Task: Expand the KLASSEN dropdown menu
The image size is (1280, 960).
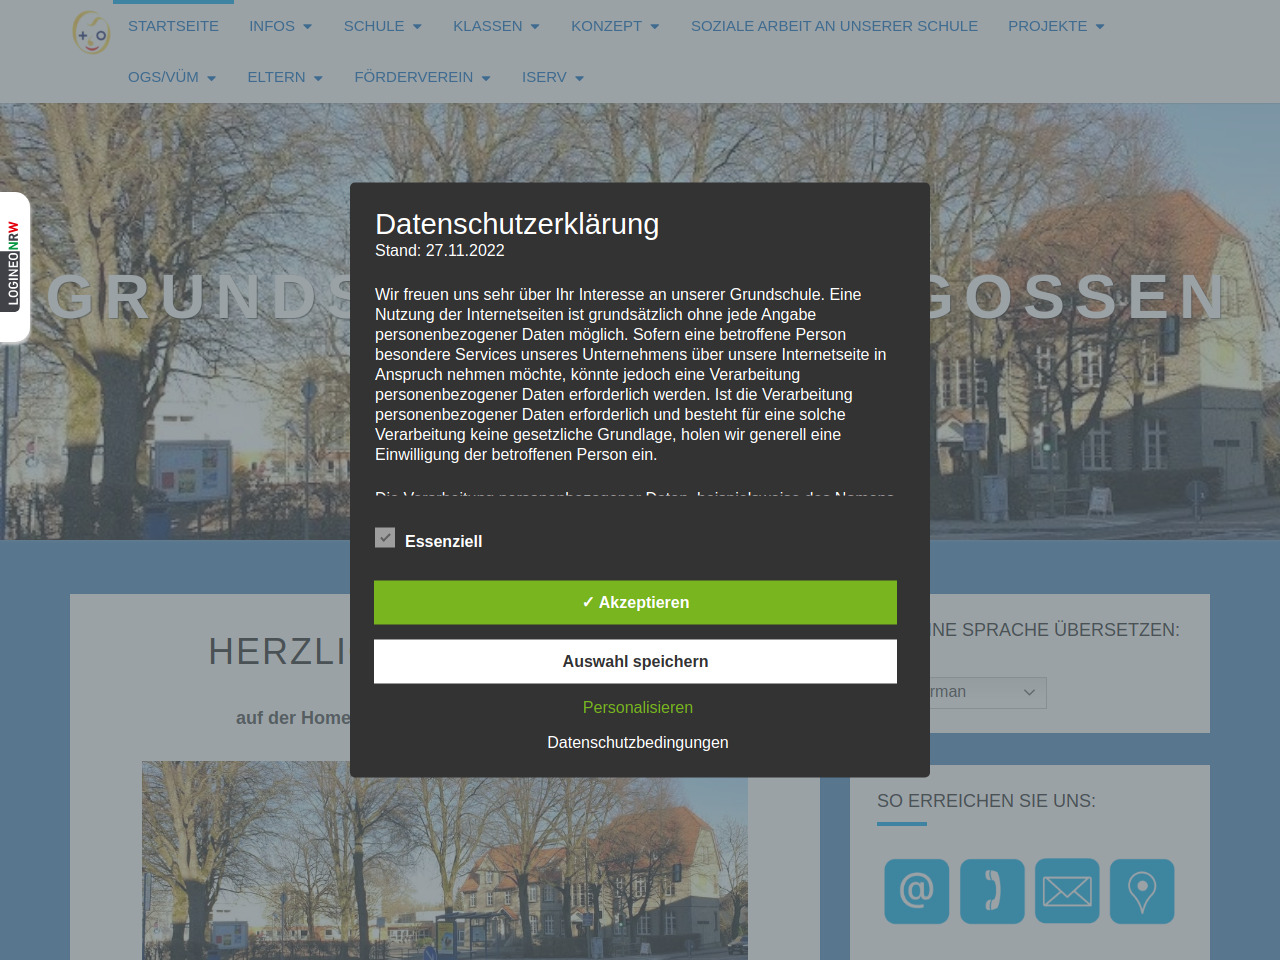Action: (x=496, y=26)
